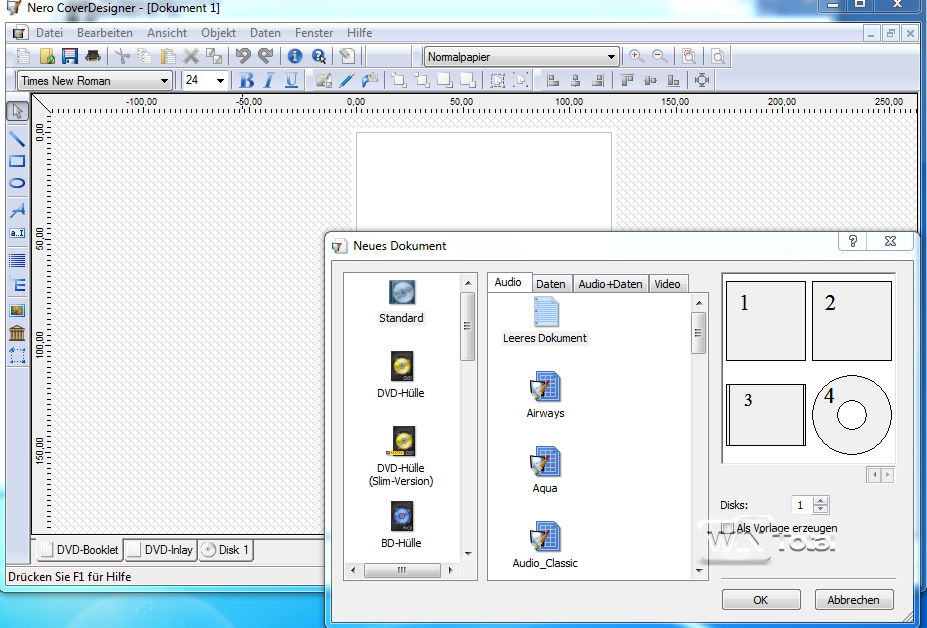
Task: Select the text box tool
Action: tap(17, 233)
